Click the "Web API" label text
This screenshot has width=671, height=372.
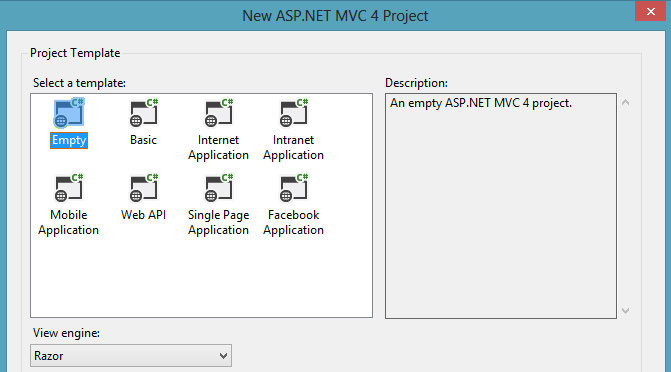[143, 215]
